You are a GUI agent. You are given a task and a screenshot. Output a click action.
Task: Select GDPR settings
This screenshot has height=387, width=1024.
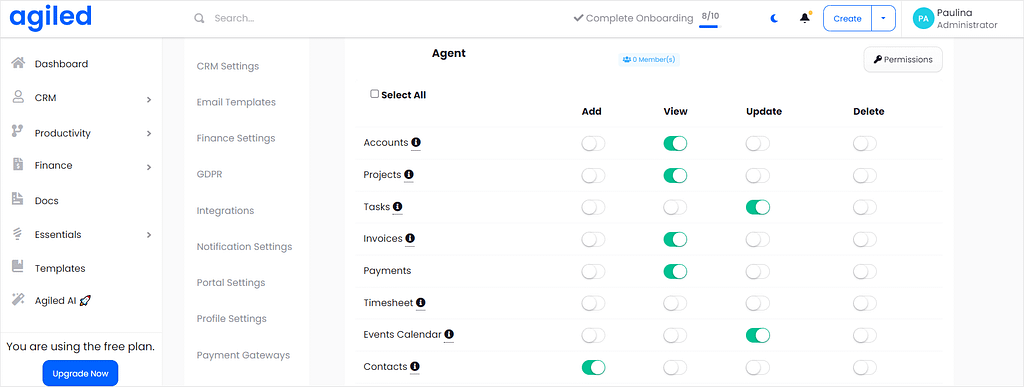tap(210, 174)
